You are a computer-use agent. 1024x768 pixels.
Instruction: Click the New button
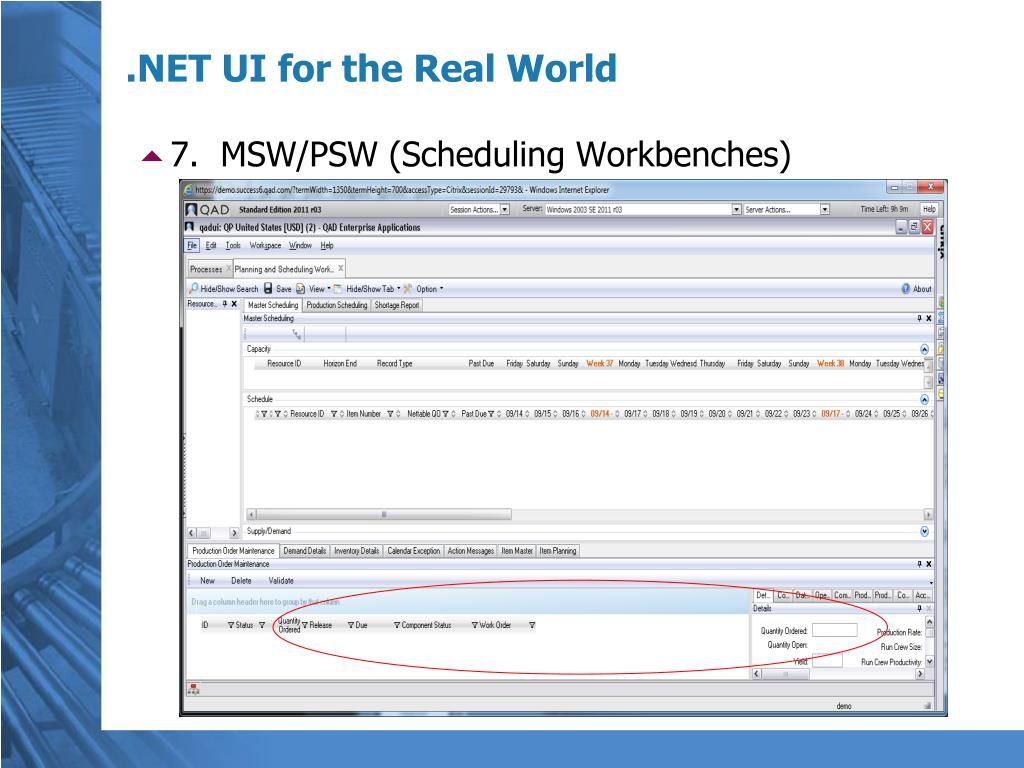click(207, 581)
